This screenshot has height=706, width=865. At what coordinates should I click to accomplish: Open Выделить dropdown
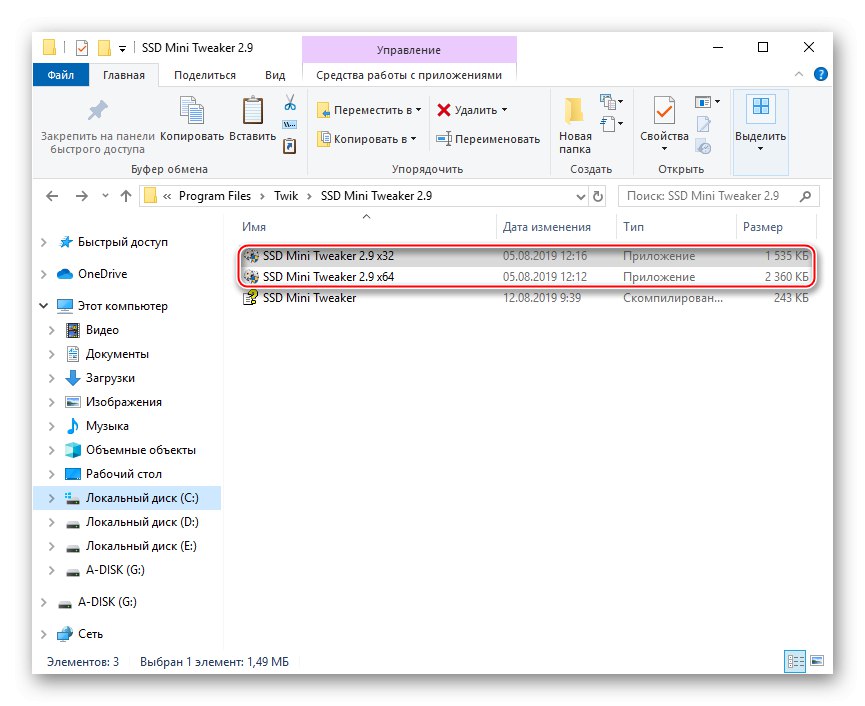pyautogui.click(x=760, y=149)
